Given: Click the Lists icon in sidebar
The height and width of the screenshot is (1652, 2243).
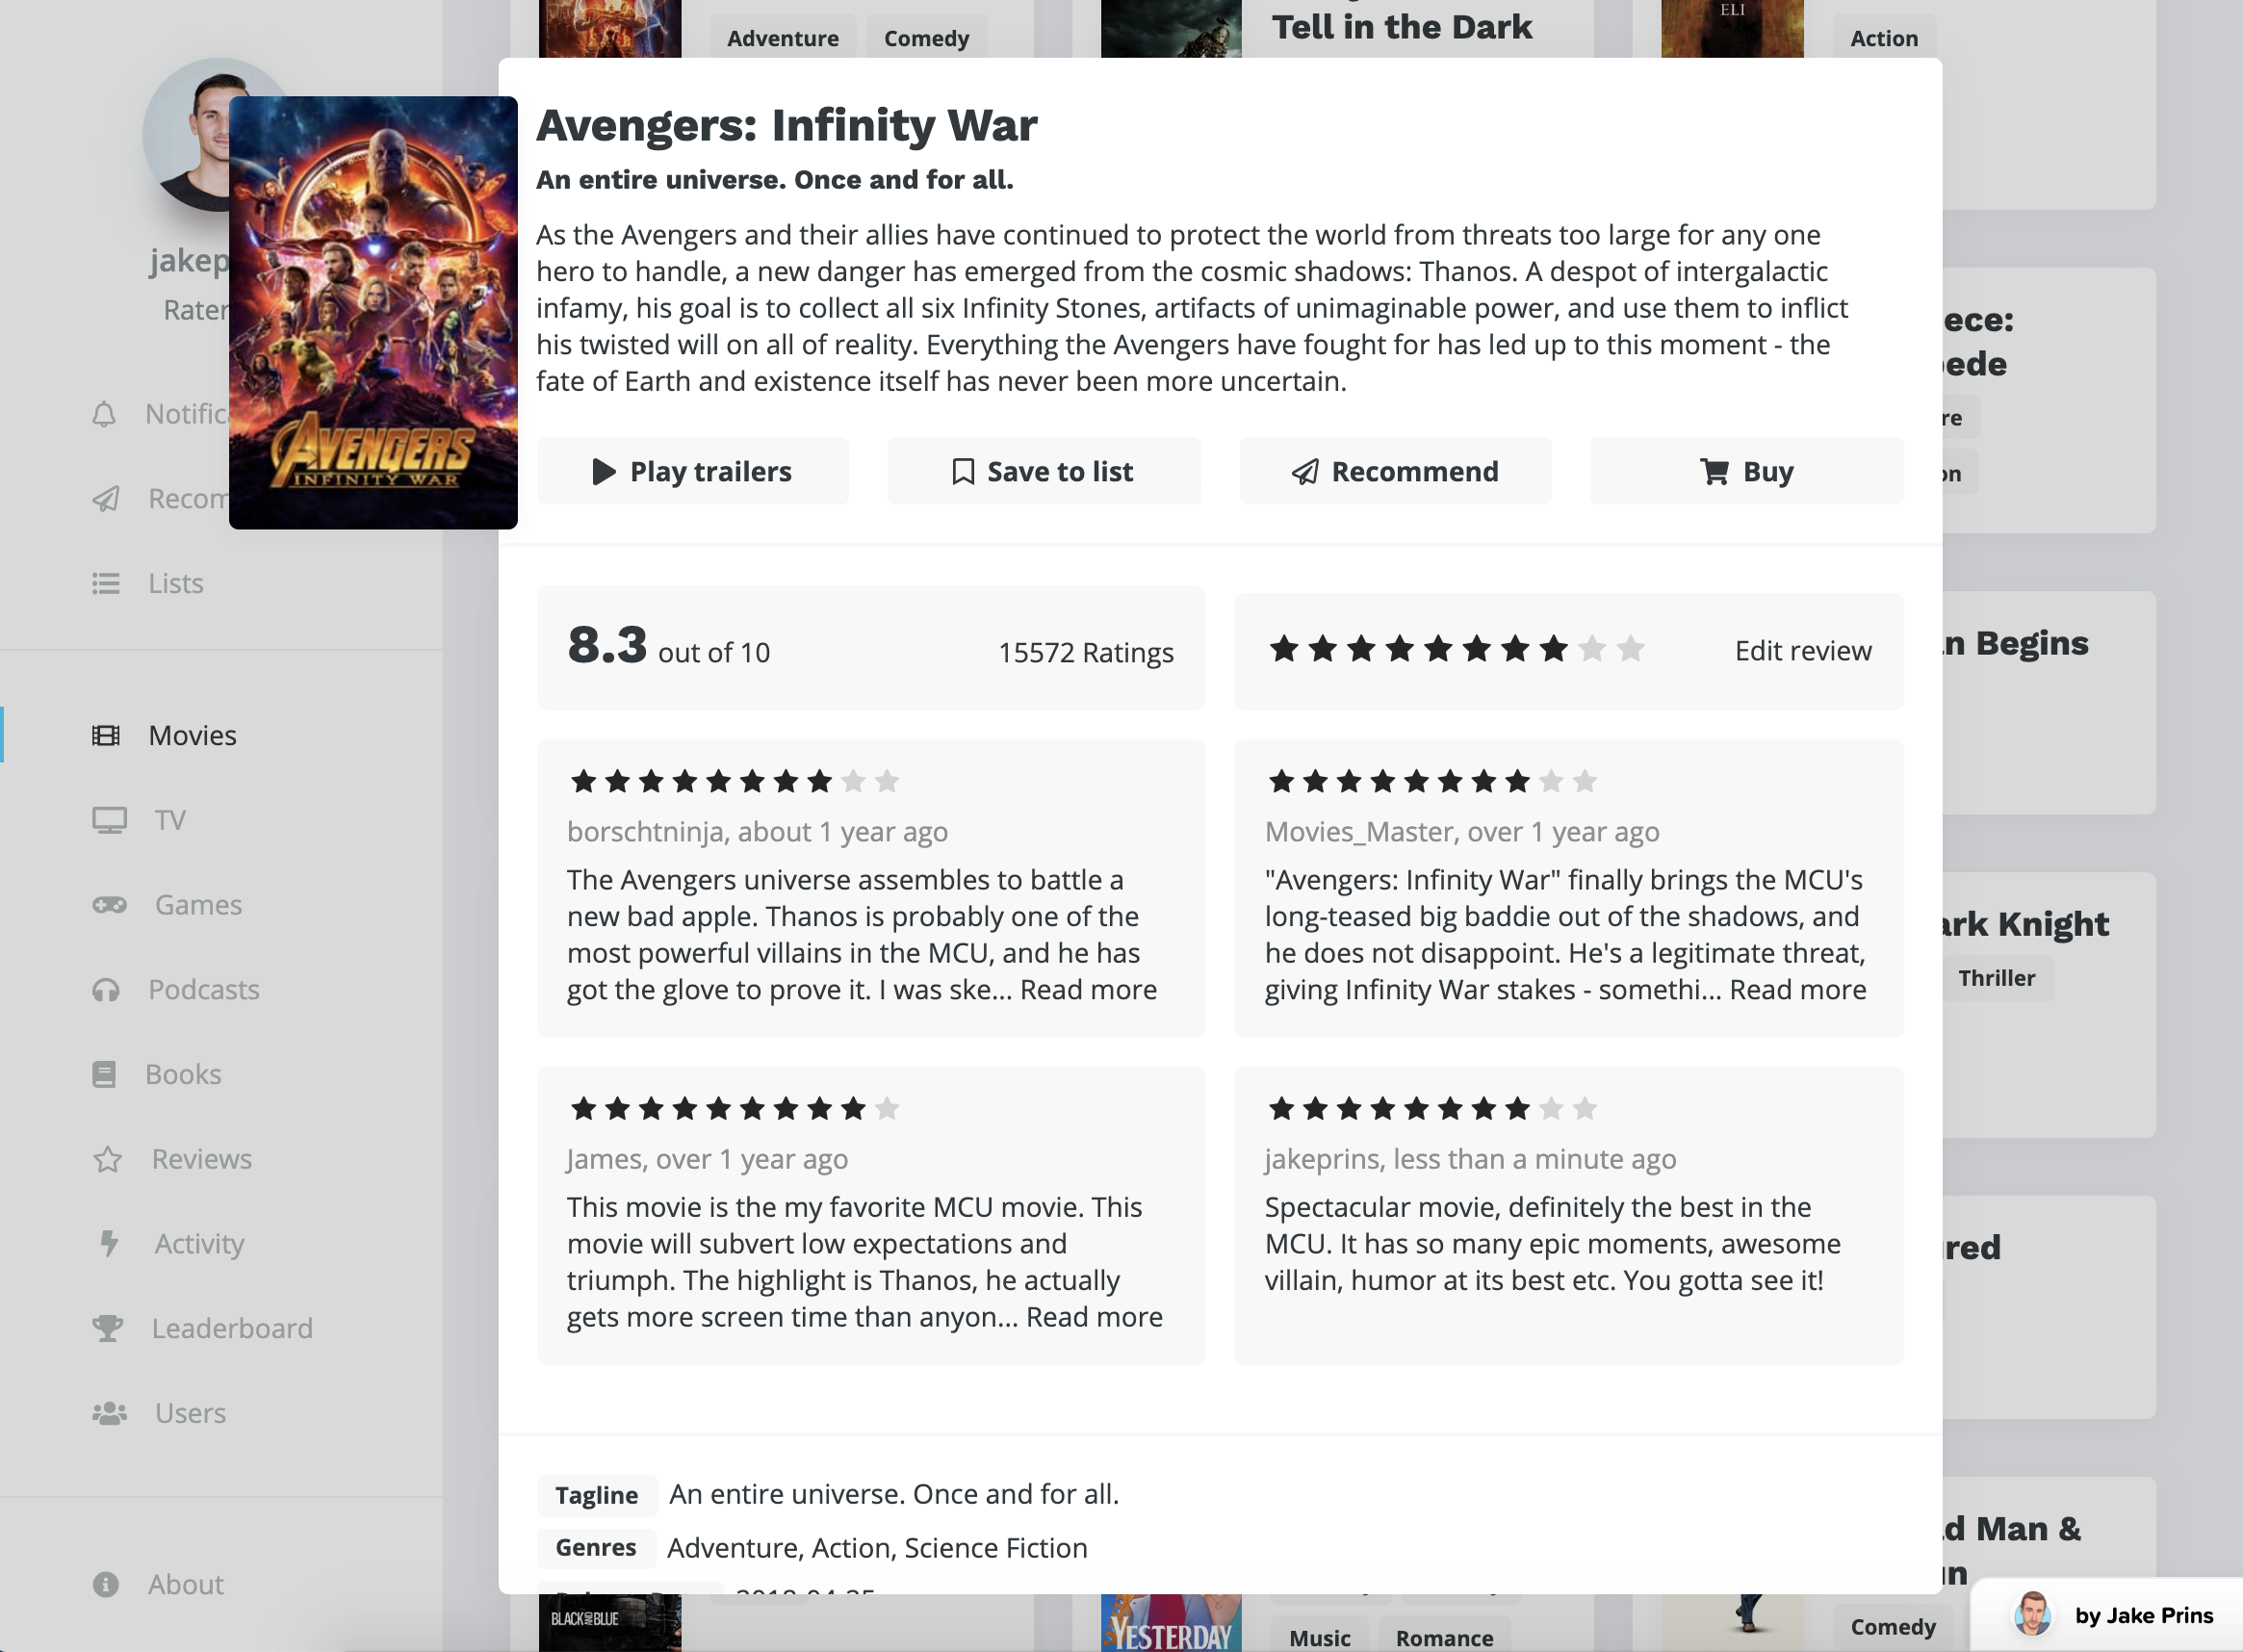Looking at the screenshot, I should tap(106, 583).
